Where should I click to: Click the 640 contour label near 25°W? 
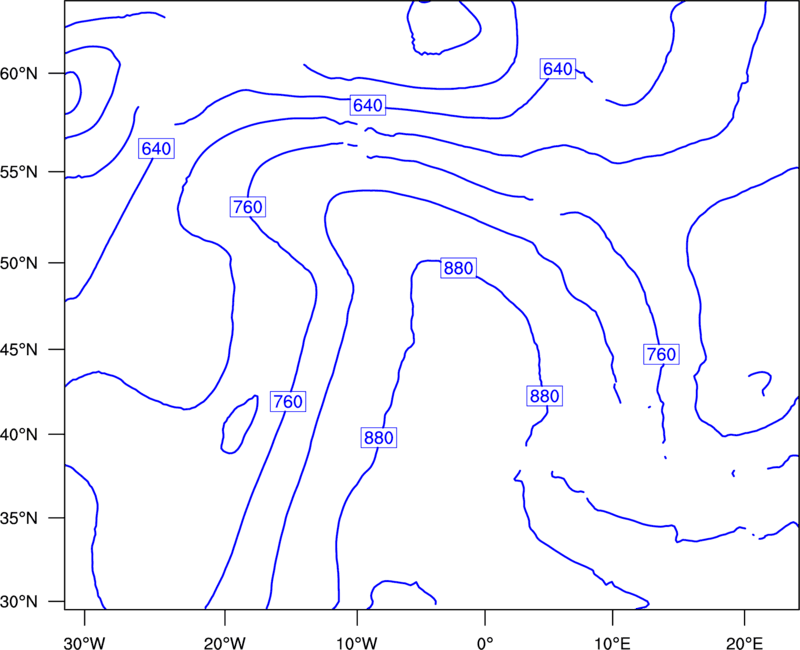pos(157,148)
